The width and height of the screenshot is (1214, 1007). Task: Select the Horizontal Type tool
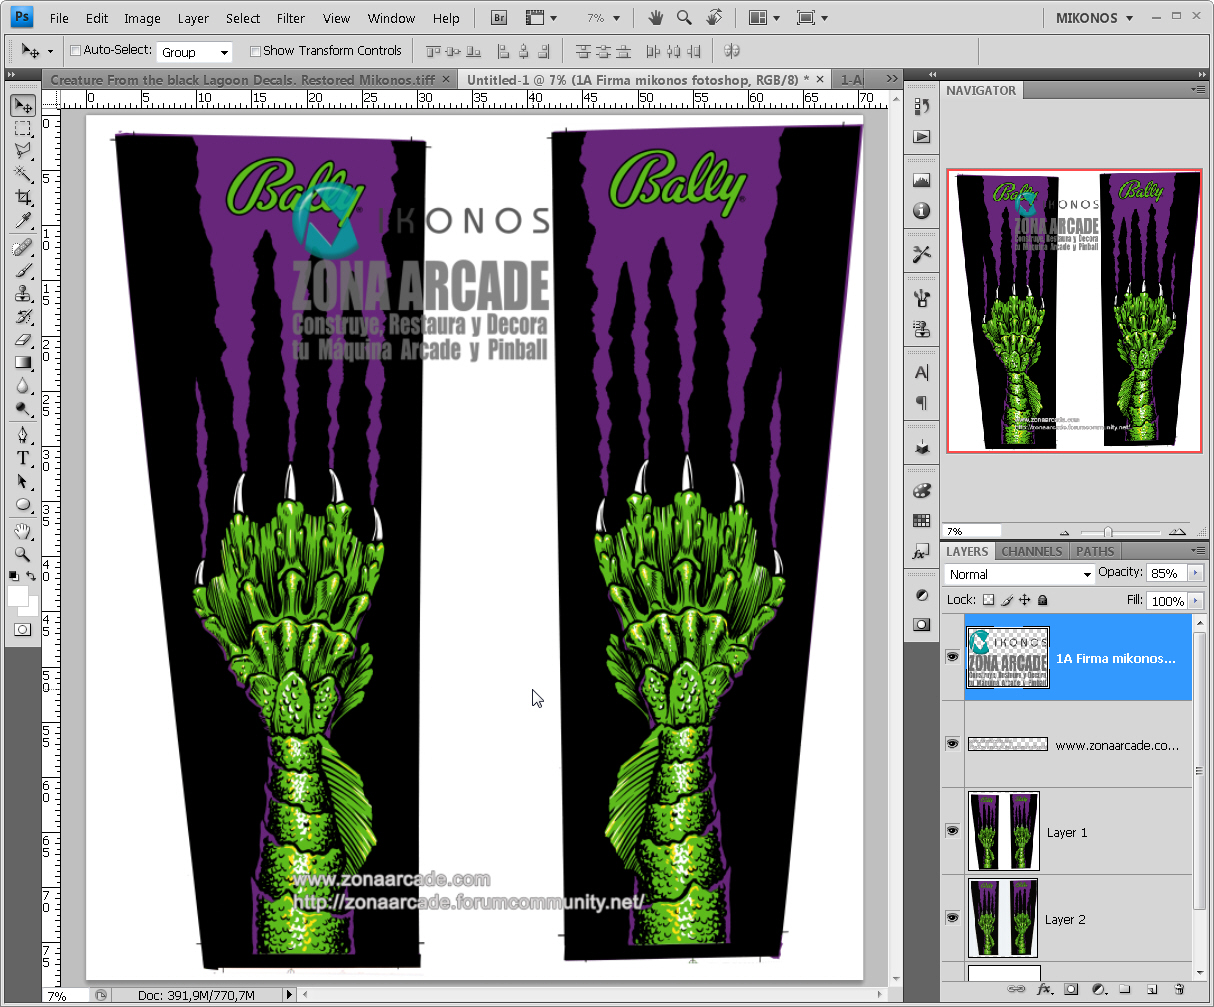click(21, 457)
